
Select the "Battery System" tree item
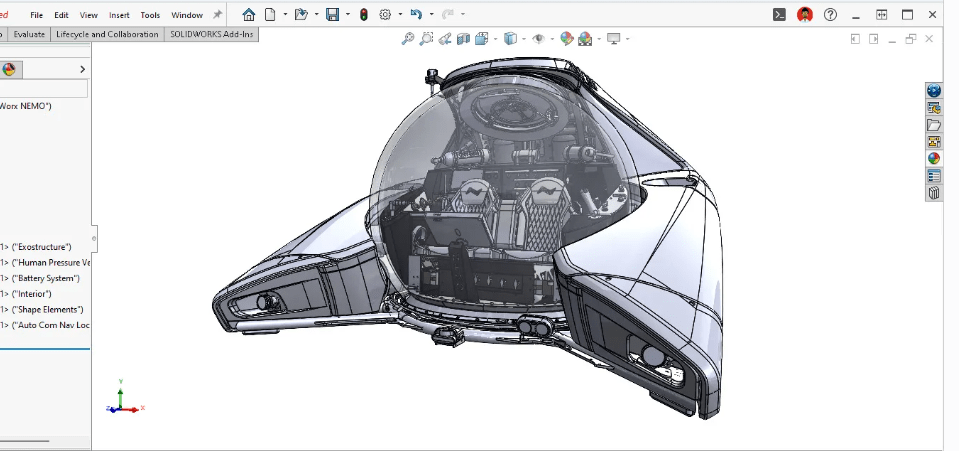coord(40,278)
